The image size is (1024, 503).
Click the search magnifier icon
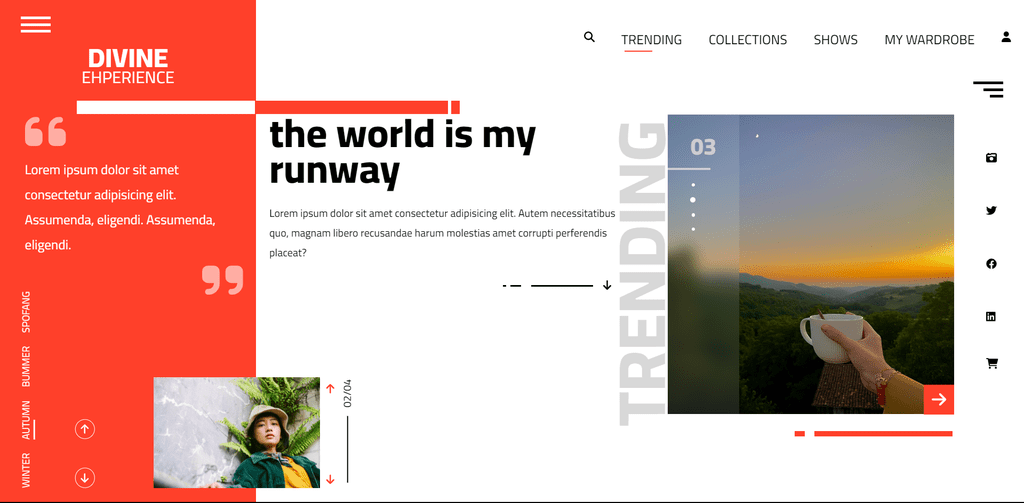[589, 37]
